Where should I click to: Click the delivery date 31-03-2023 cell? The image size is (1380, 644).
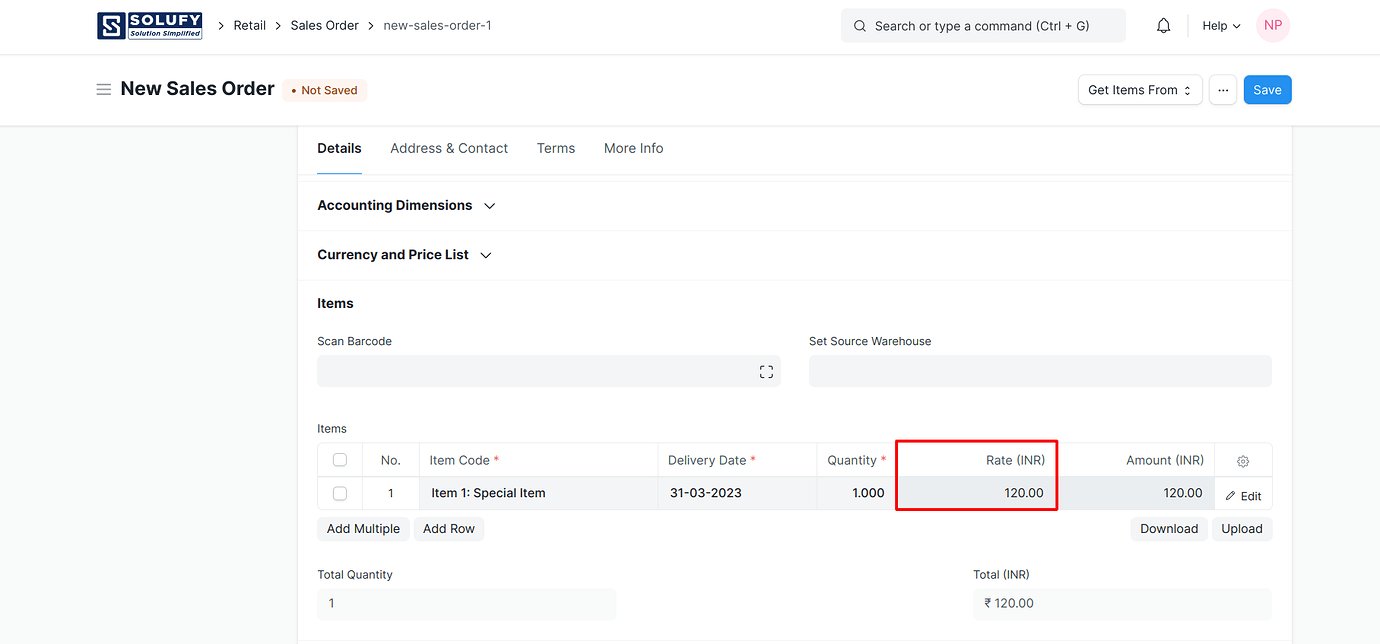coord(738,493)
